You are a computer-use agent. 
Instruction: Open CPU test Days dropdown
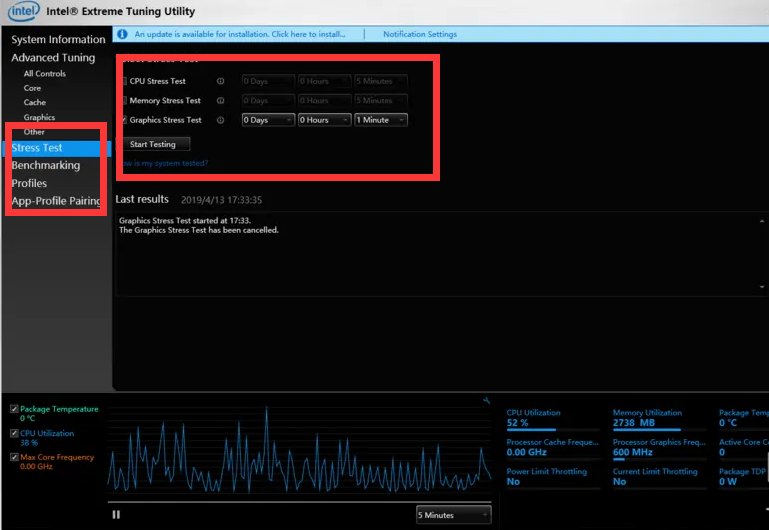click(x=268, y=81)
